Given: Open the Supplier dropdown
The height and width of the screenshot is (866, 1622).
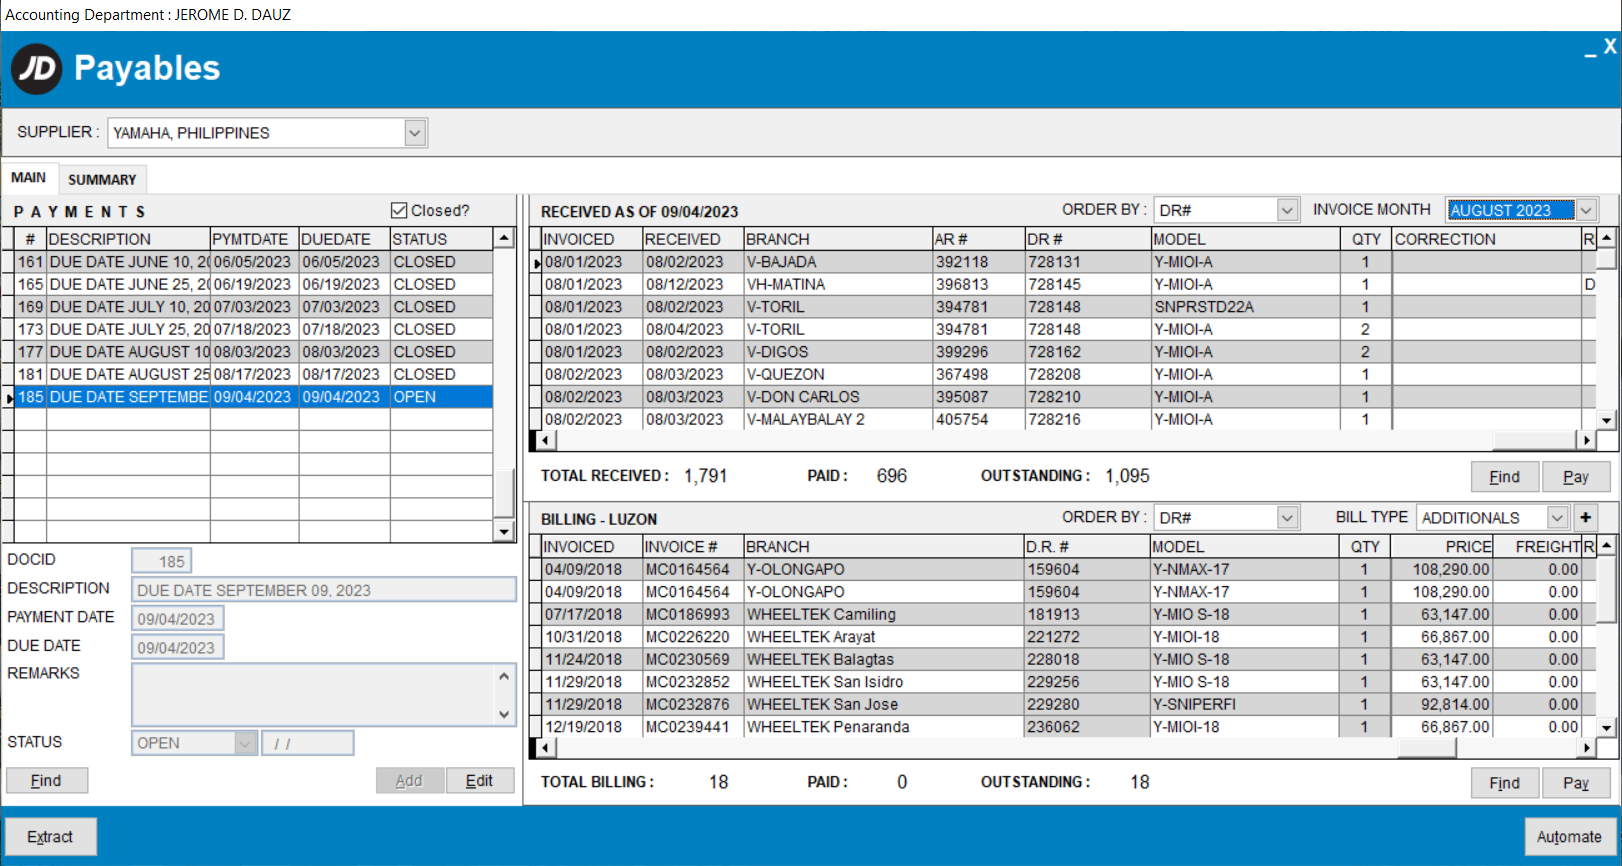Looking at the screenshot, I should (x=415, y=133).
